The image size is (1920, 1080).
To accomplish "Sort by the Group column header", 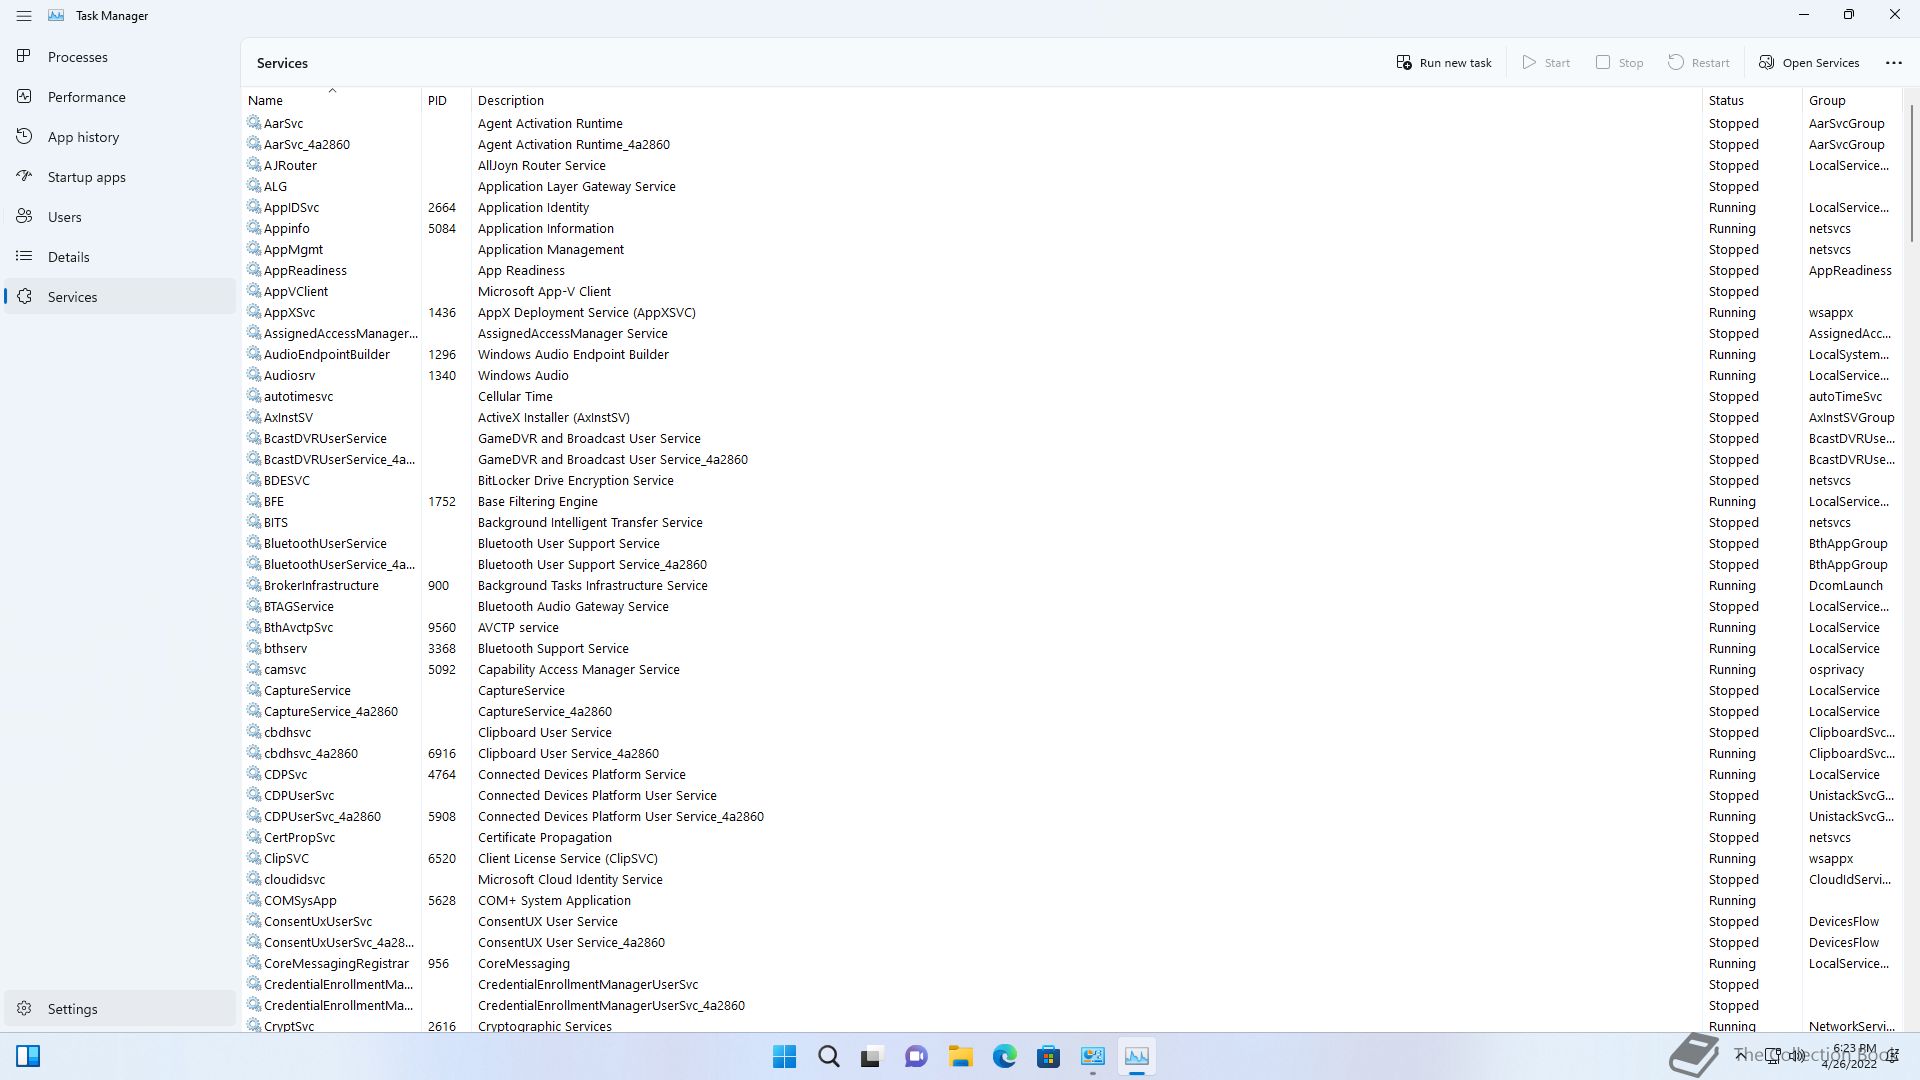I will (1851, 100).
